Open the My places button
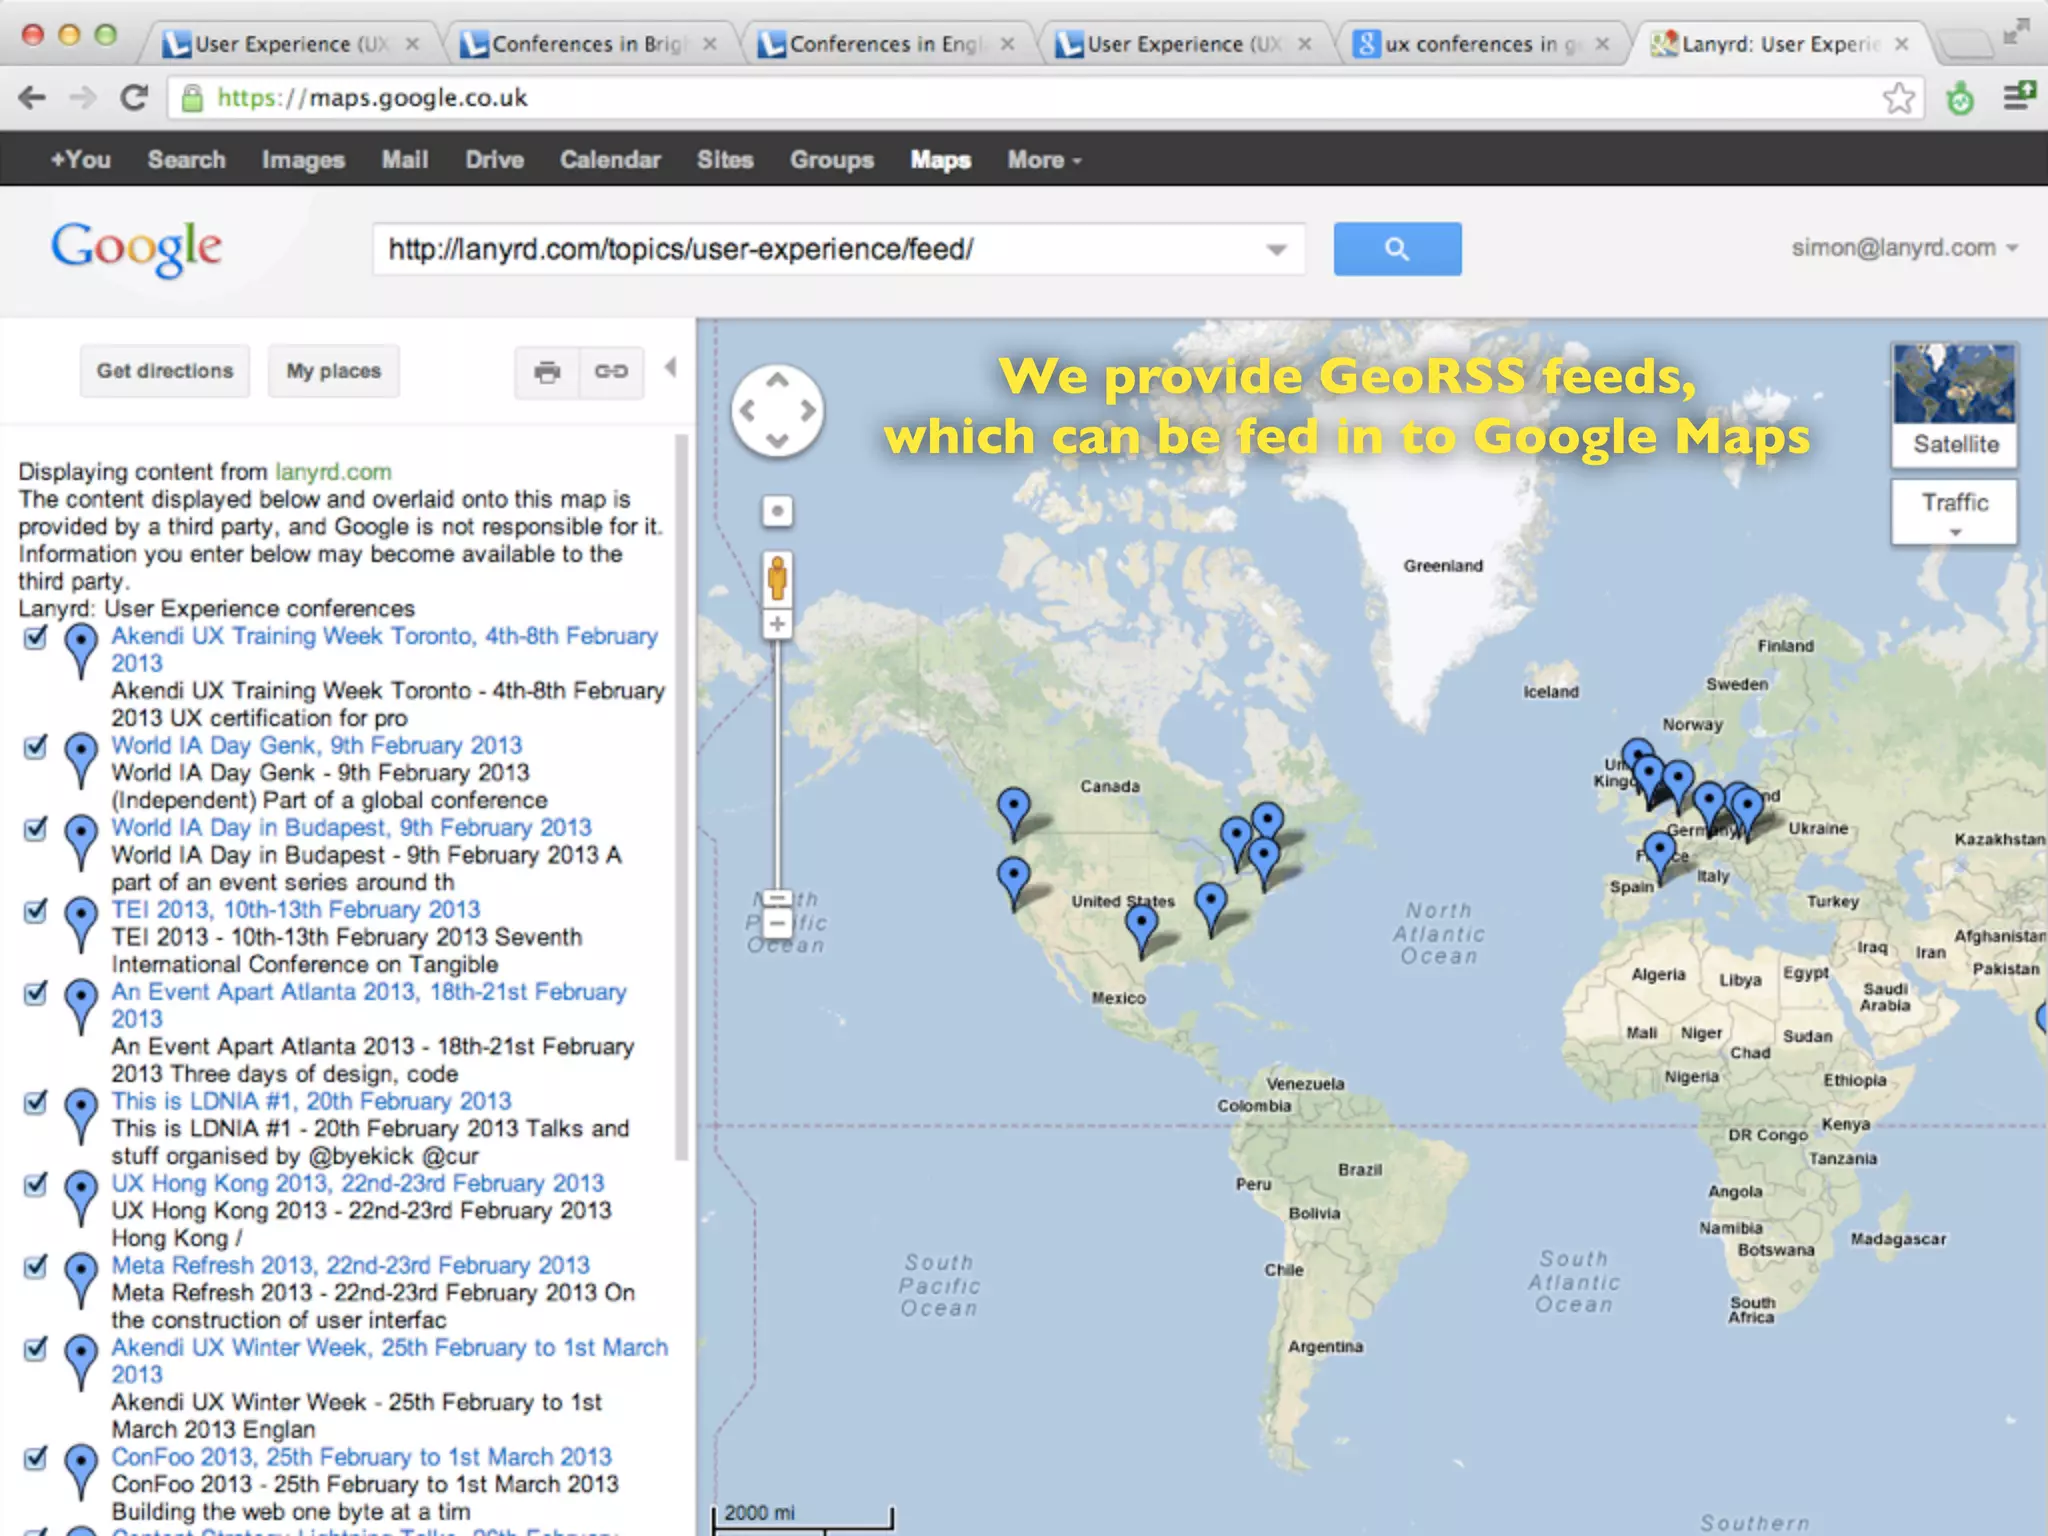This screenshot has height=1536, width=2048. (x=334, y=371)
